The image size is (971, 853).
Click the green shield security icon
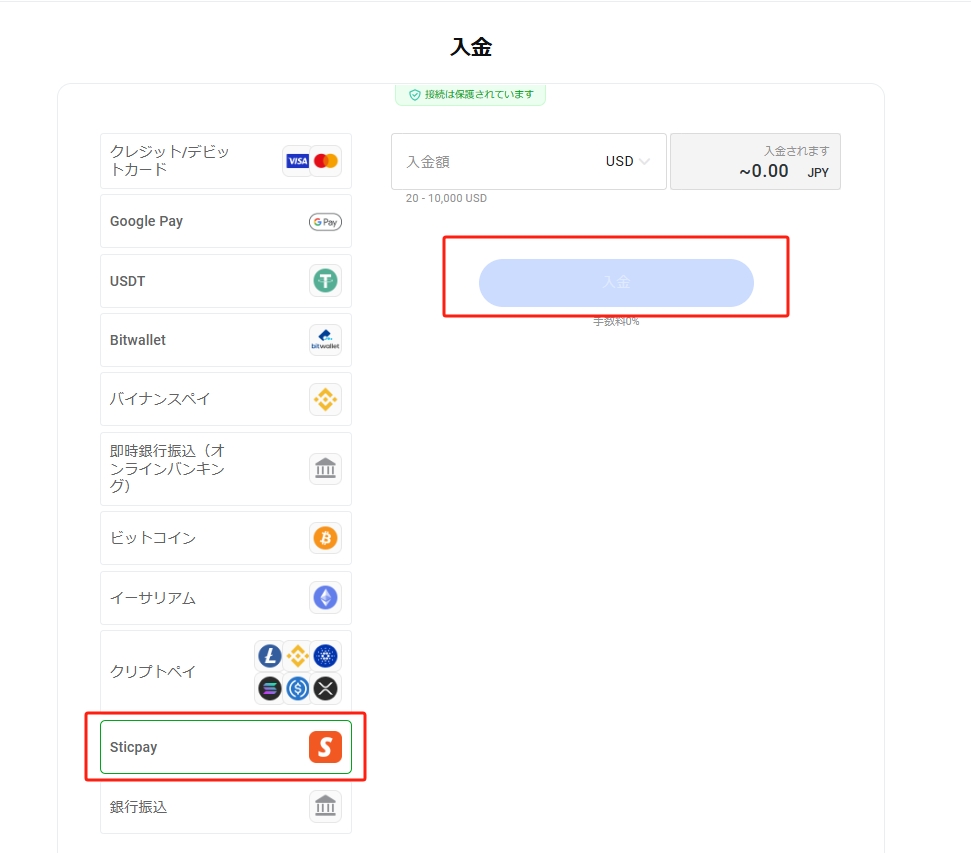click(414, 95)
